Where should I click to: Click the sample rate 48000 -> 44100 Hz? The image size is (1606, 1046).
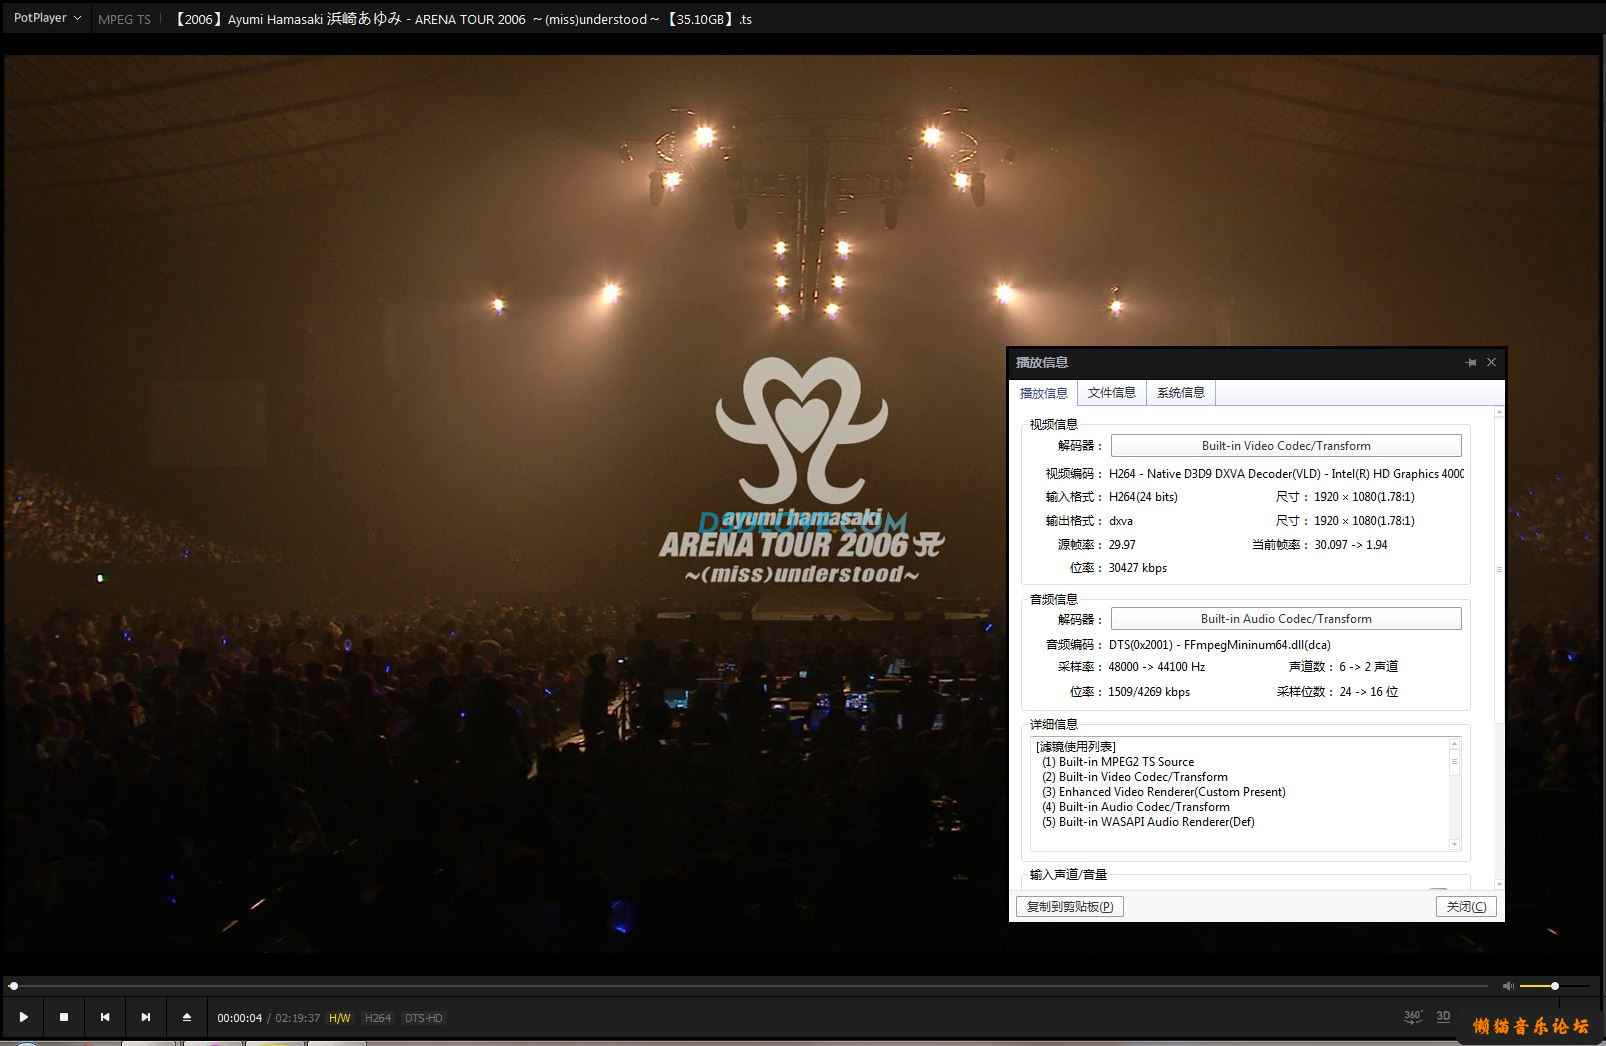click(x=1157, y=667)
